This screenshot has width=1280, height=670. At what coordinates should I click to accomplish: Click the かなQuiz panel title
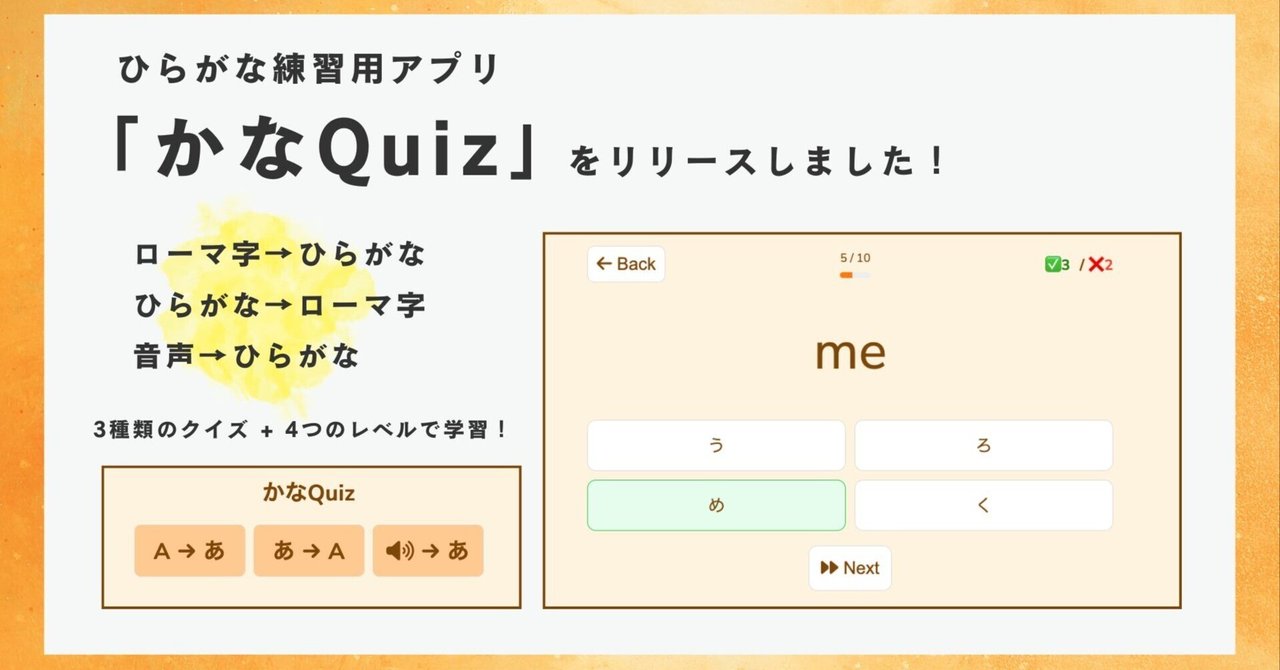tap(311, 492)
